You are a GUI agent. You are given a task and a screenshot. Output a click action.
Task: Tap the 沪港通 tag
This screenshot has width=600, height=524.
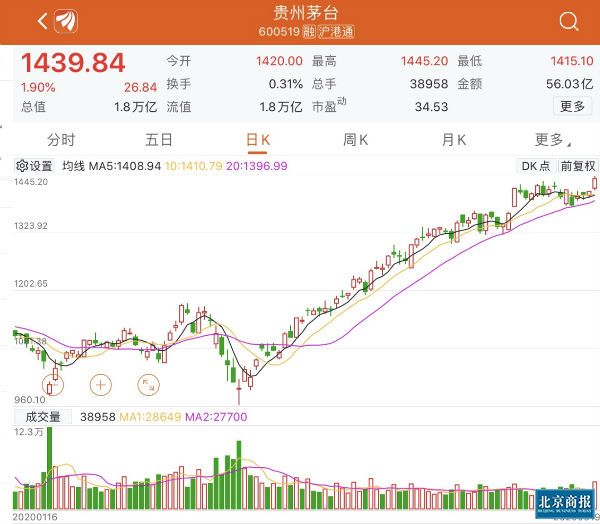[336, 31]
